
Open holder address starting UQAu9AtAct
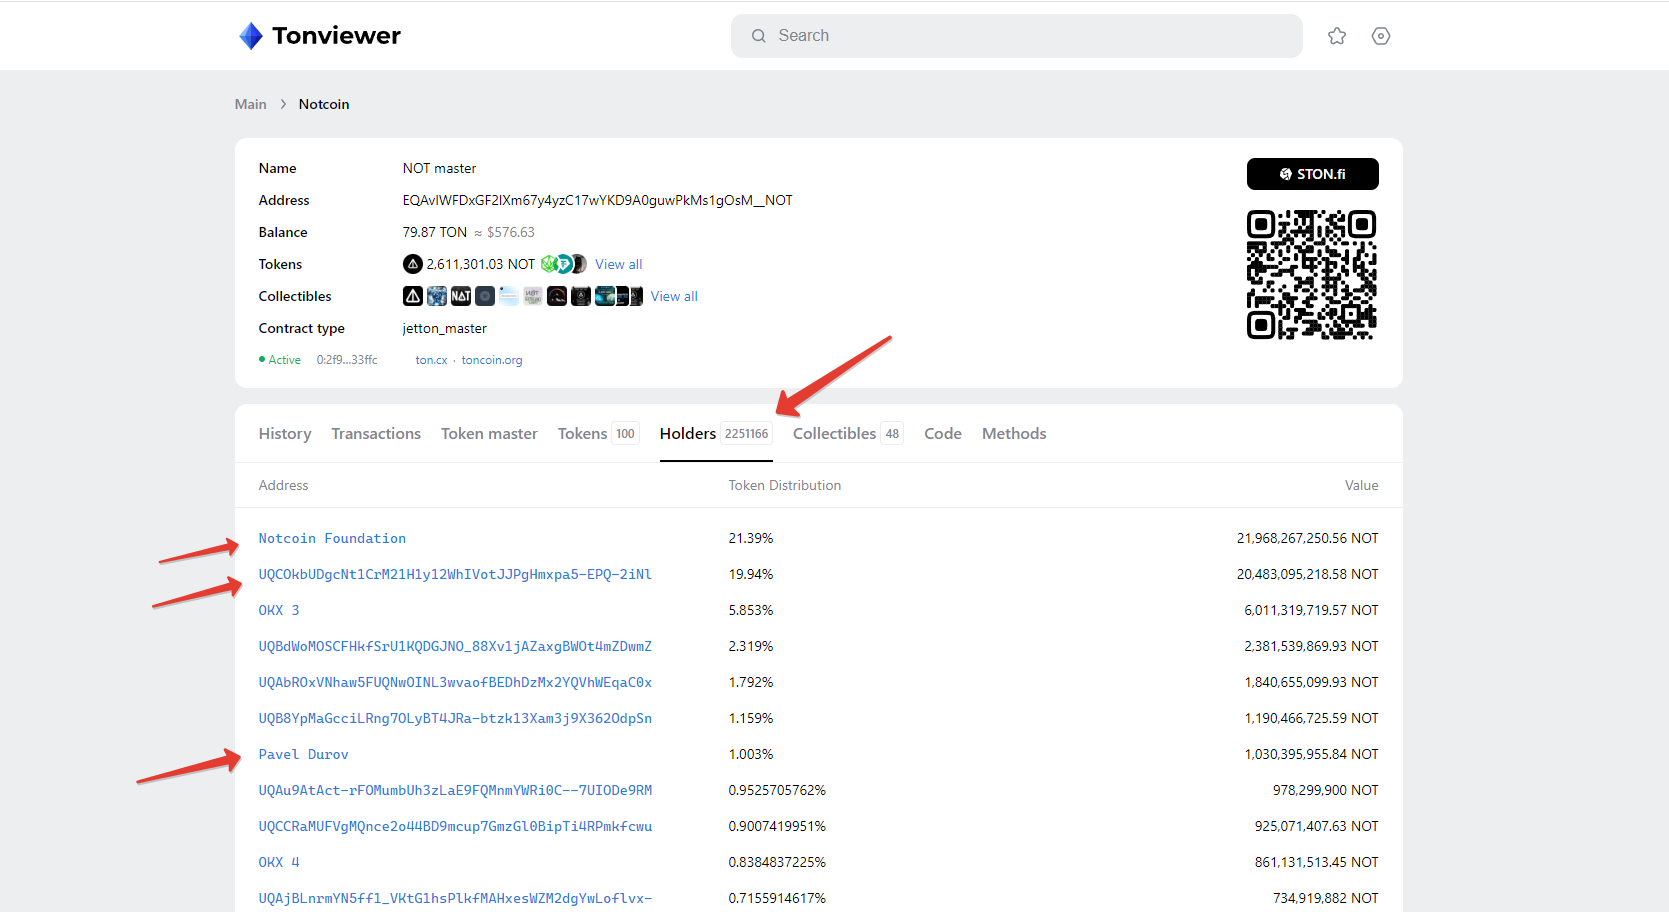click(455, 790)
